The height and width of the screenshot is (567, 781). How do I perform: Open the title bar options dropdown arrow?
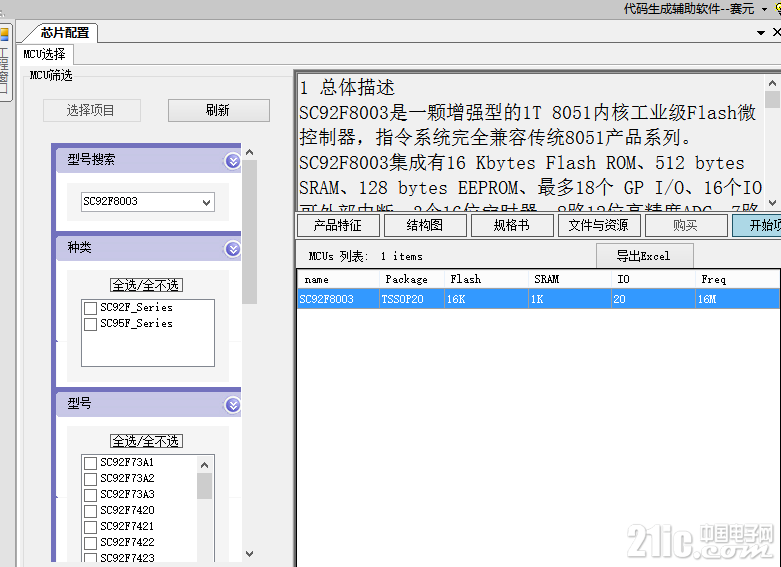tap(764, 9)
